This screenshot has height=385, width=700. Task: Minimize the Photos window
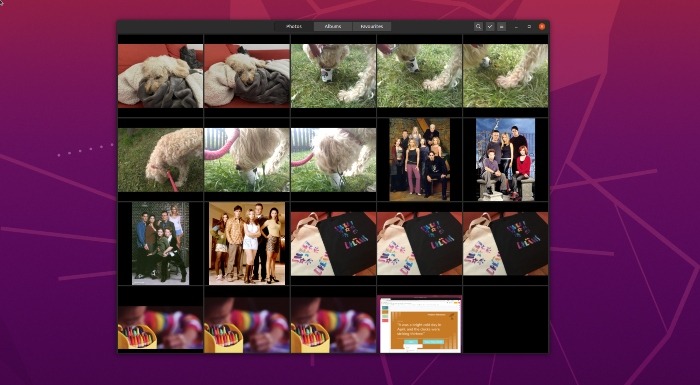pos(517,27)
